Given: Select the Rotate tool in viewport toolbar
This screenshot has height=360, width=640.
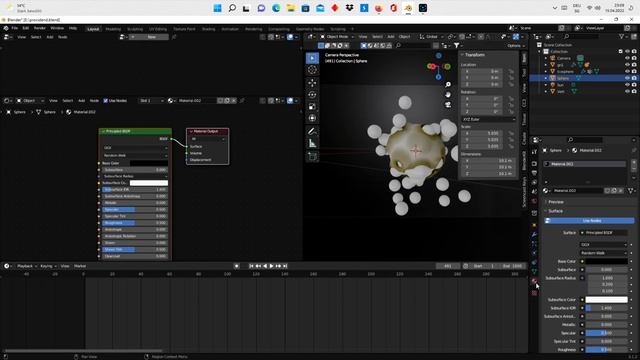Looking at the screenshot, I should click(312, 95).
